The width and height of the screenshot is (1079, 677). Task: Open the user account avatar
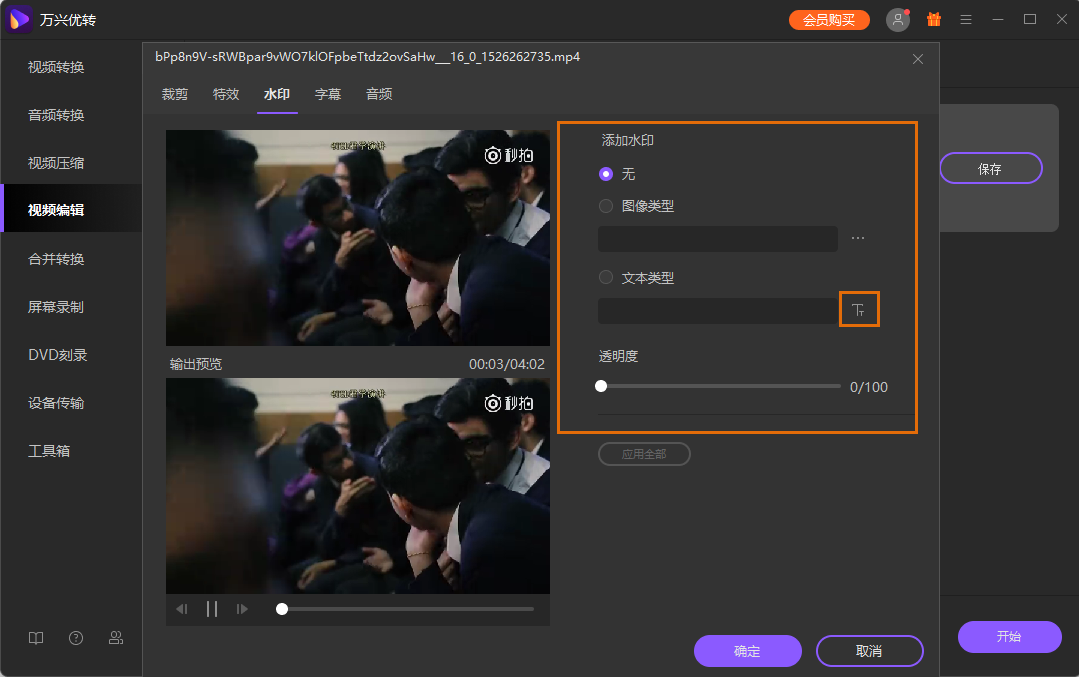pos(897,19)
